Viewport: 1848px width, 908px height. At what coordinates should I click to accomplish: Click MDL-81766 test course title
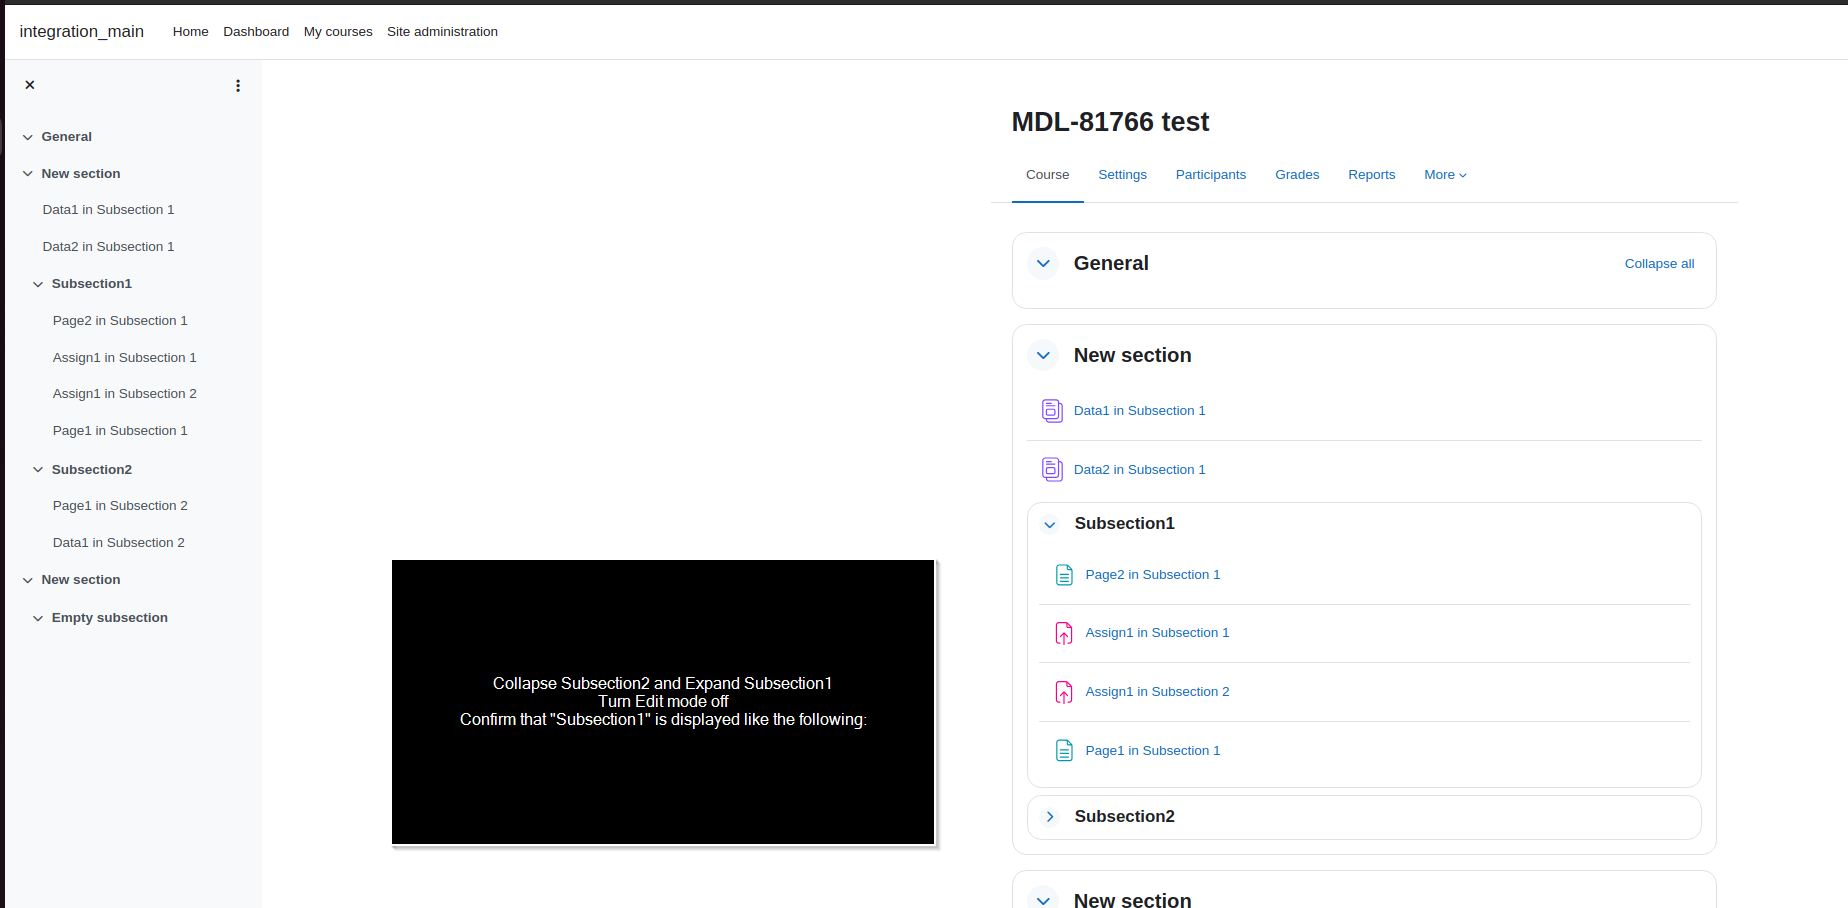click(x=1110, y=122)
